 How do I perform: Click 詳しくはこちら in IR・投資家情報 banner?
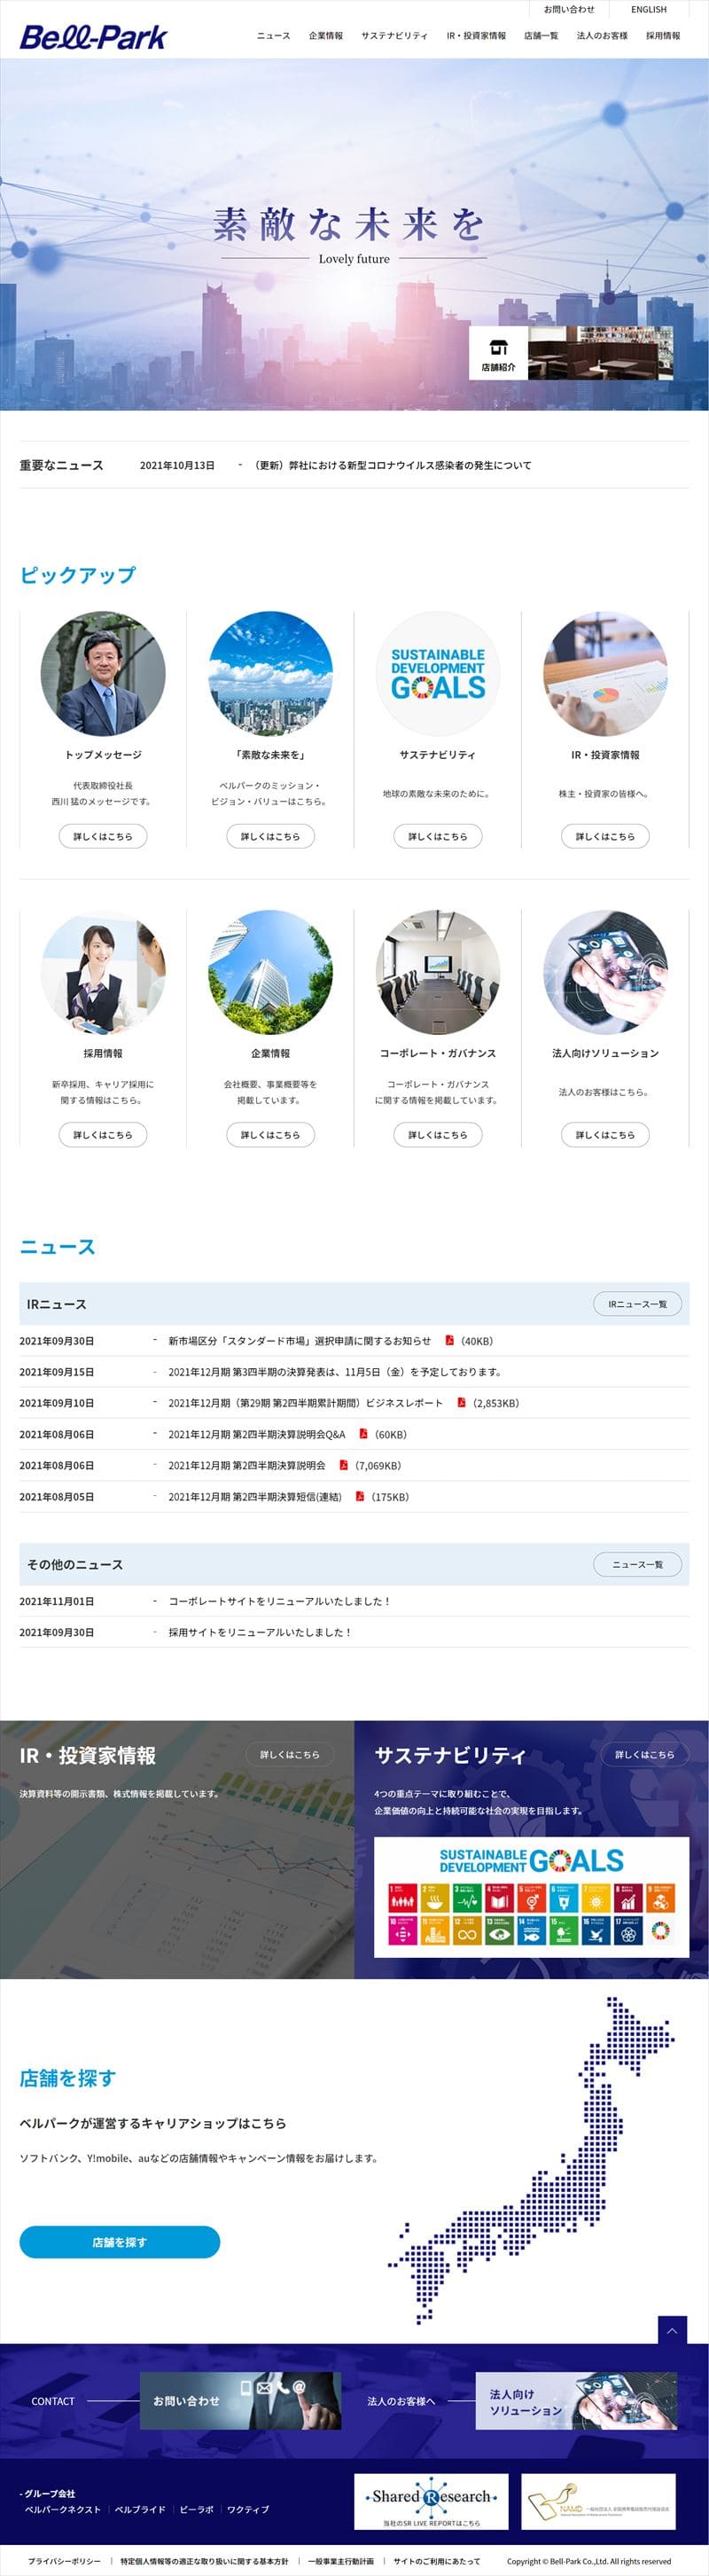click(x=290, y=1754)
